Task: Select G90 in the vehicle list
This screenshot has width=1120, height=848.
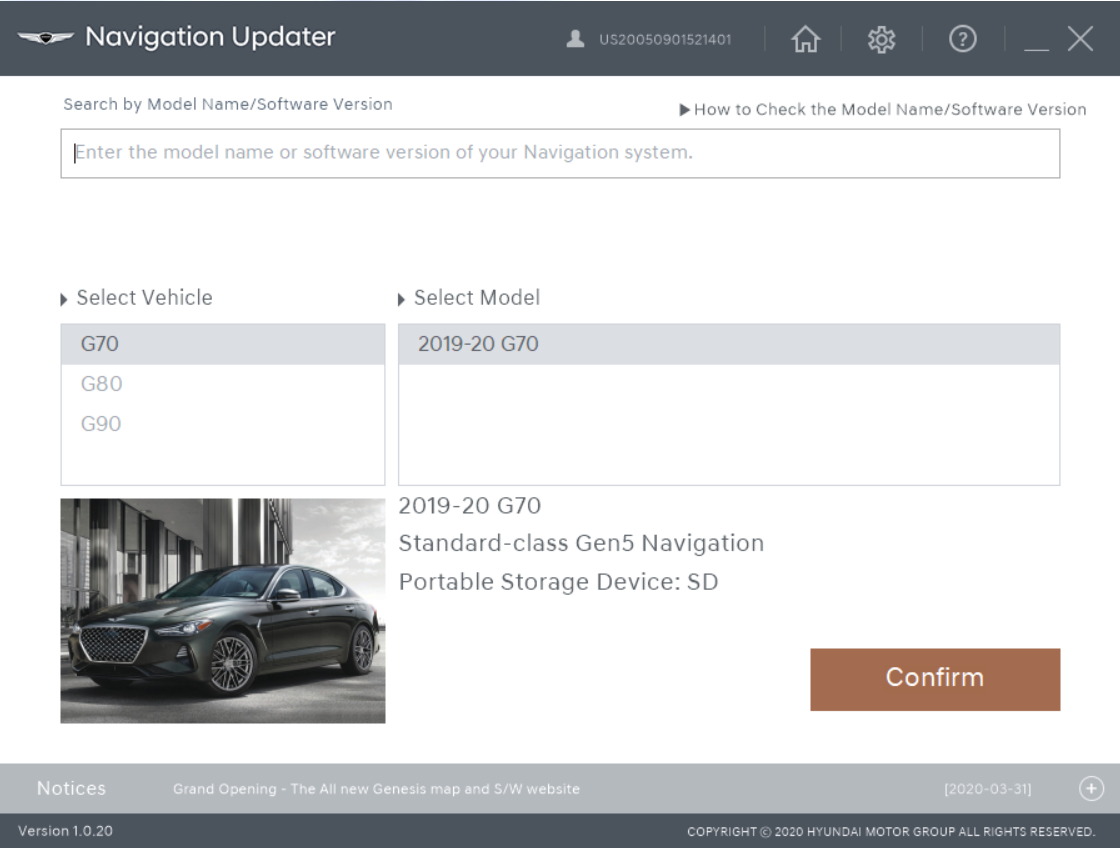Action: [223, 424]
